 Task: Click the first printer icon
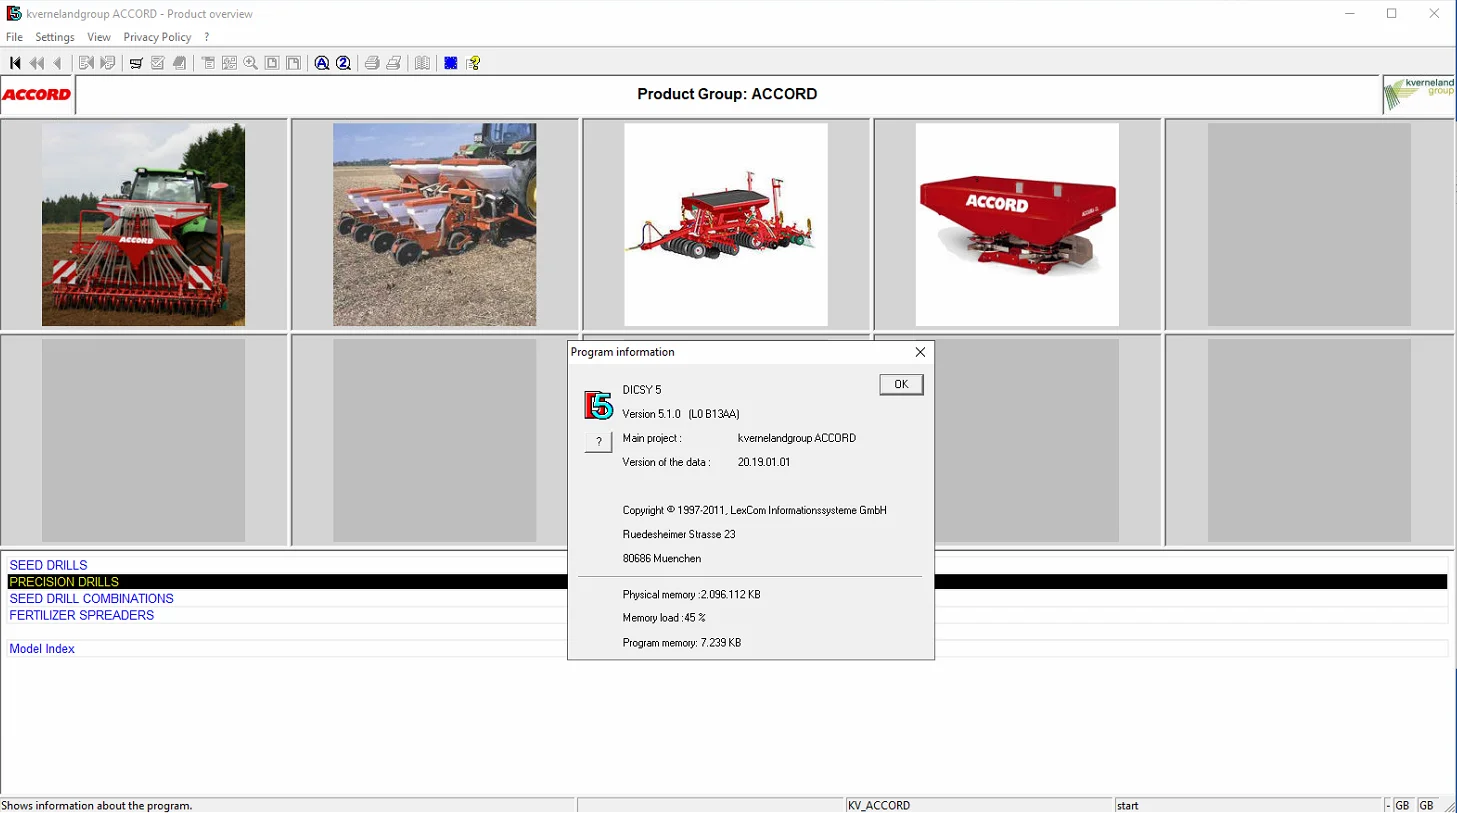coord(372,63)
